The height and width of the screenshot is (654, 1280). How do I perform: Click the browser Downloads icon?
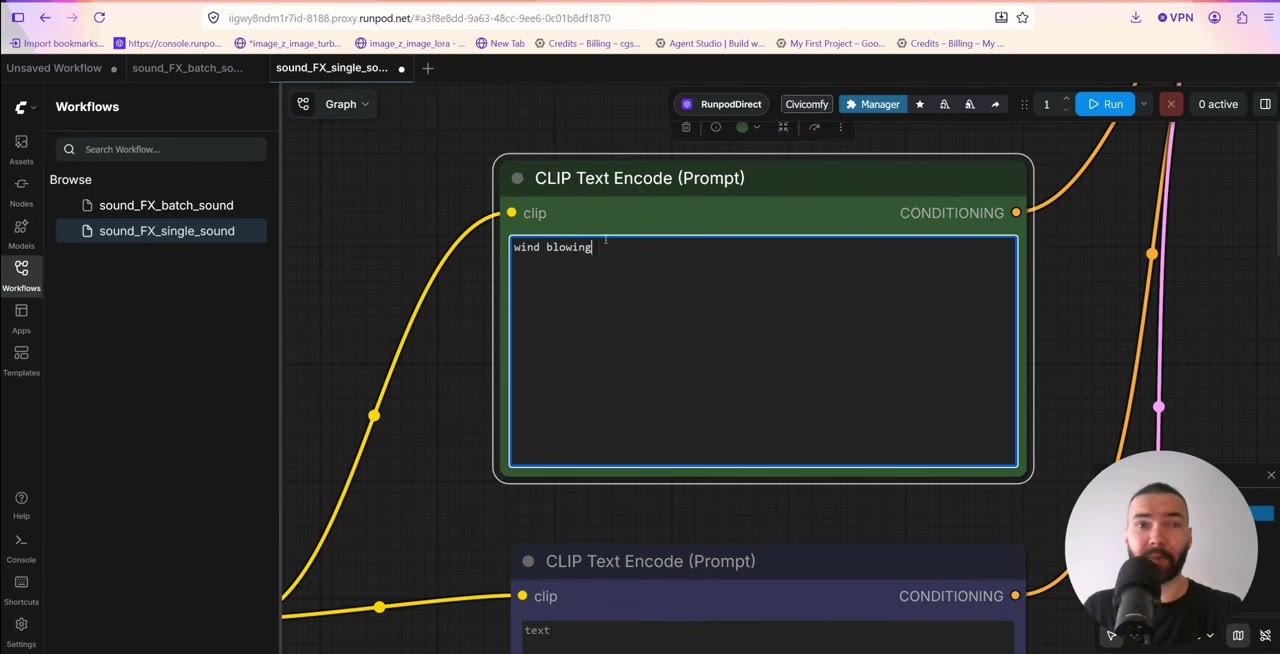pos(1136,17)
